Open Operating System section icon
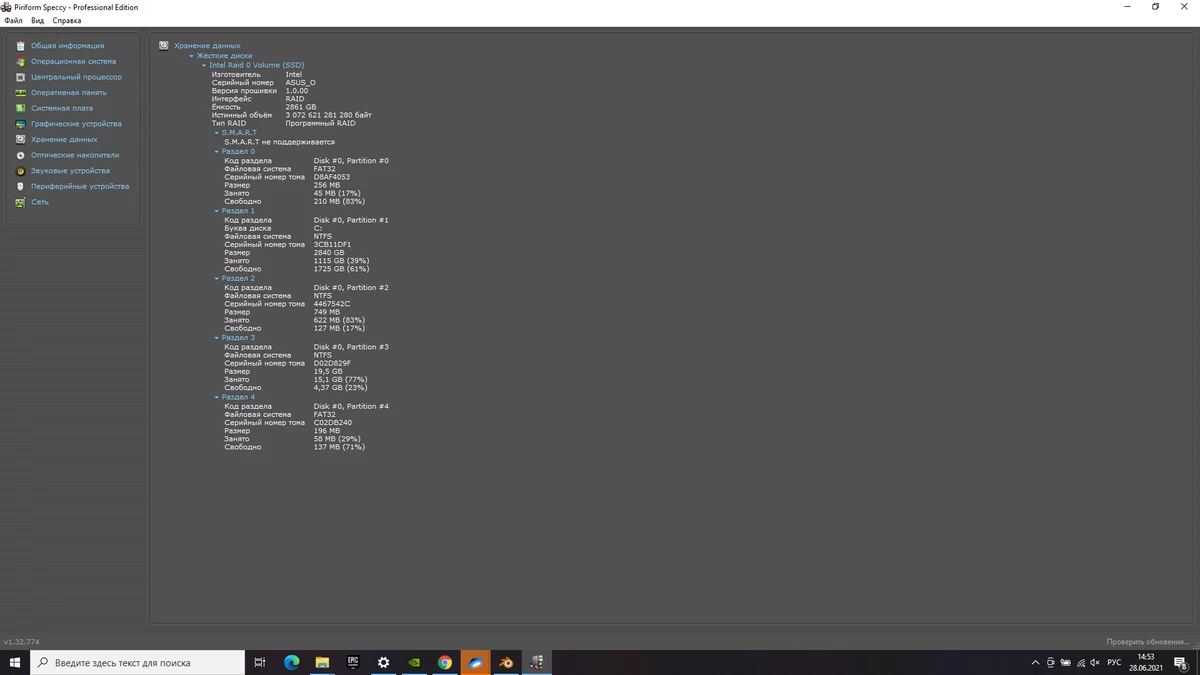 coord(20,61)
